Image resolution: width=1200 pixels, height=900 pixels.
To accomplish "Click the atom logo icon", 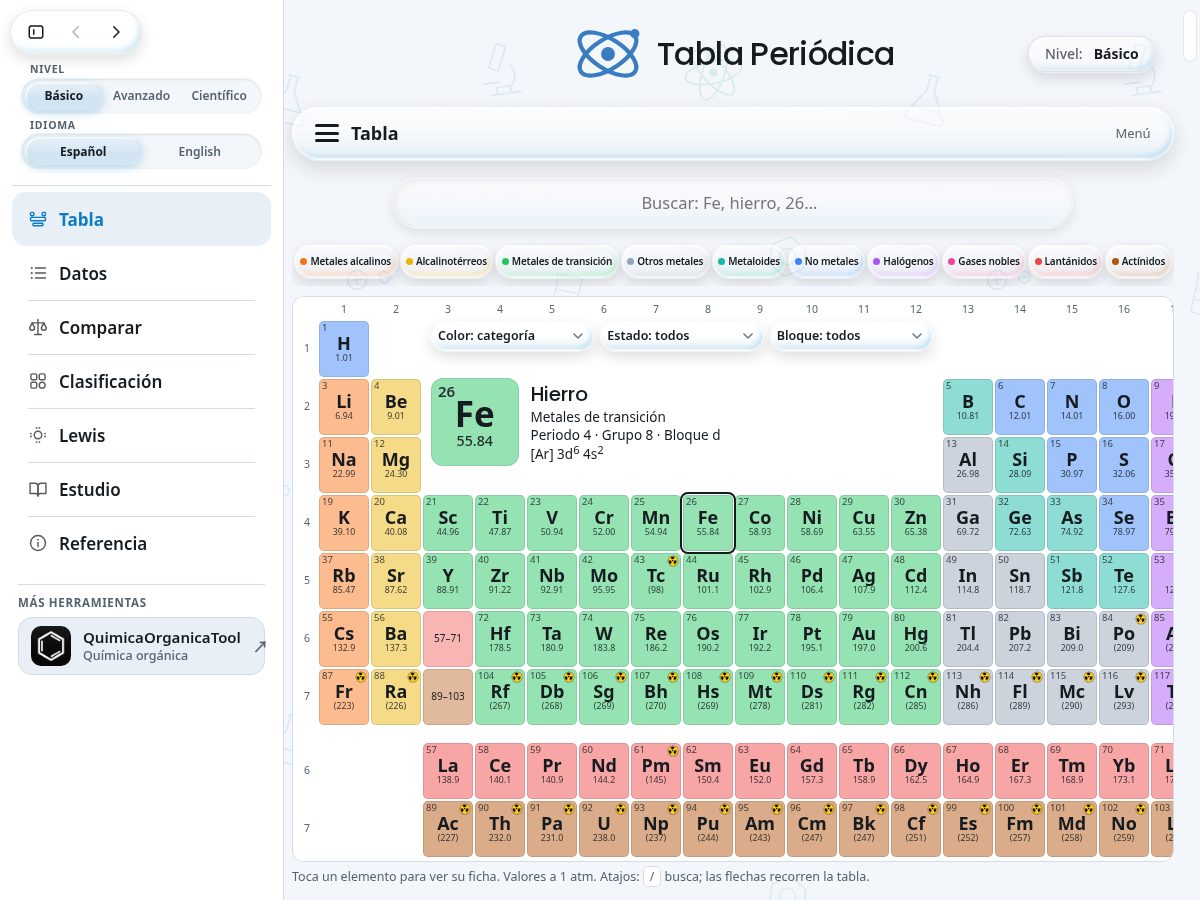I will (608, 53).
